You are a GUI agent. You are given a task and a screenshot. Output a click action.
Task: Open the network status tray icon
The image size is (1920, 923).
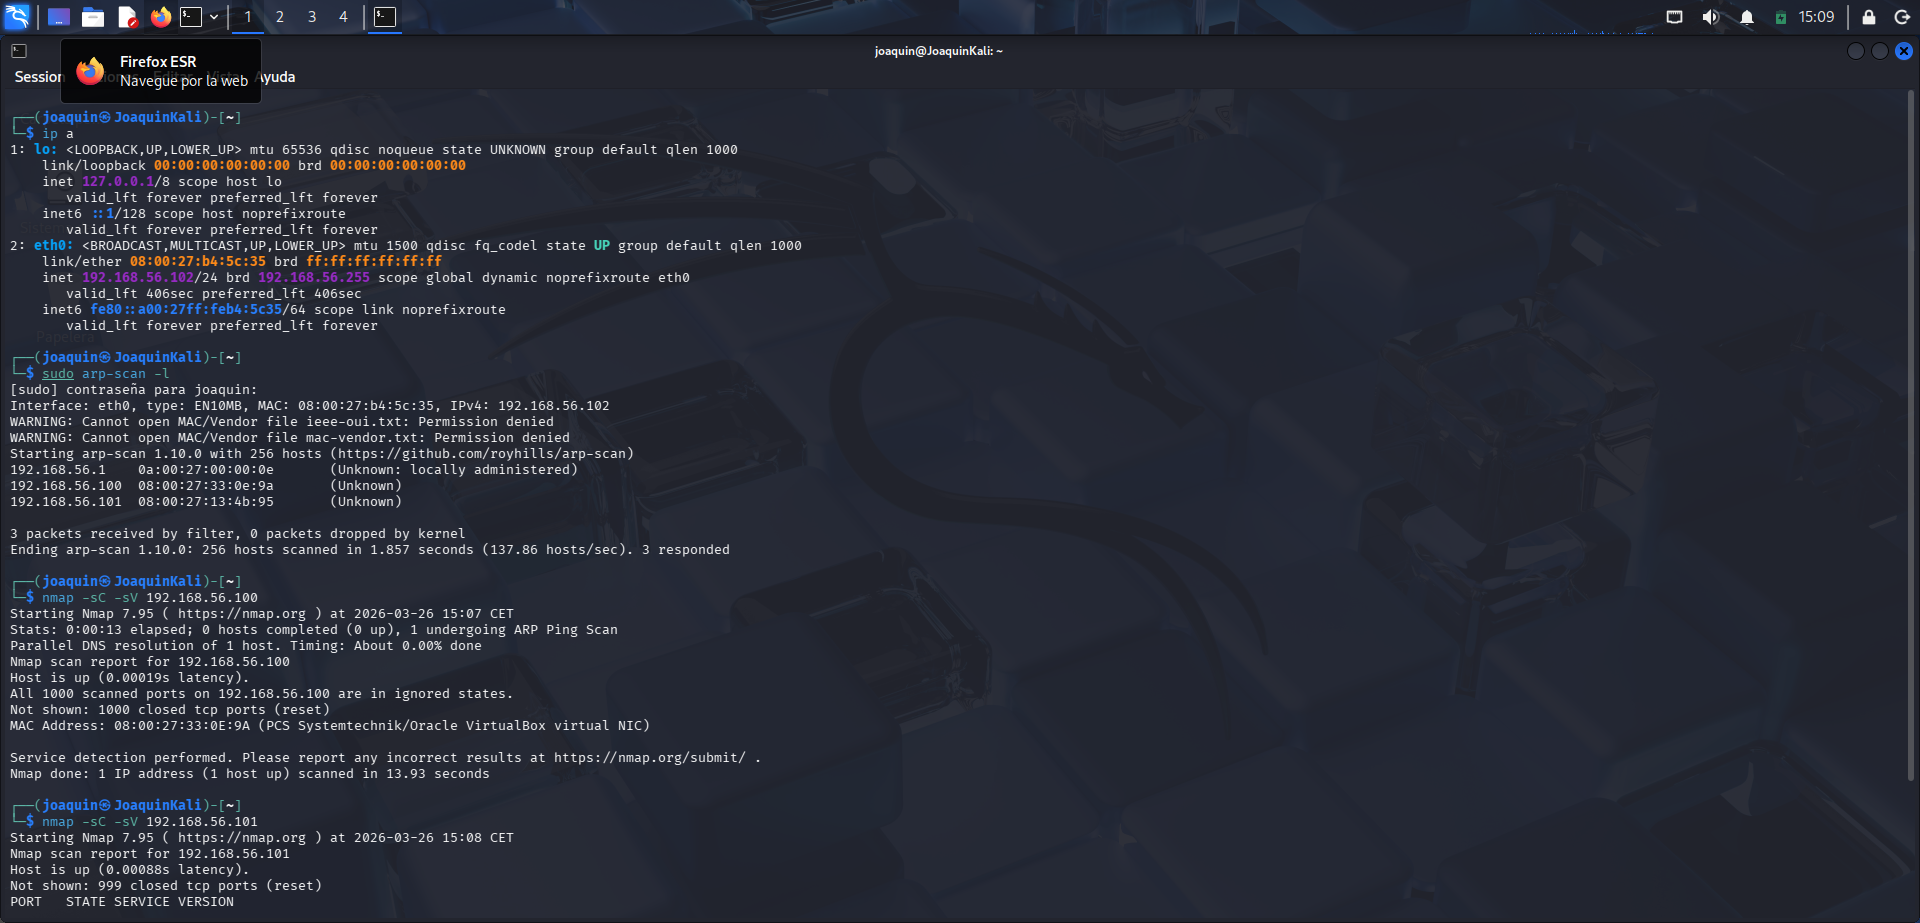pos(1673,16)
